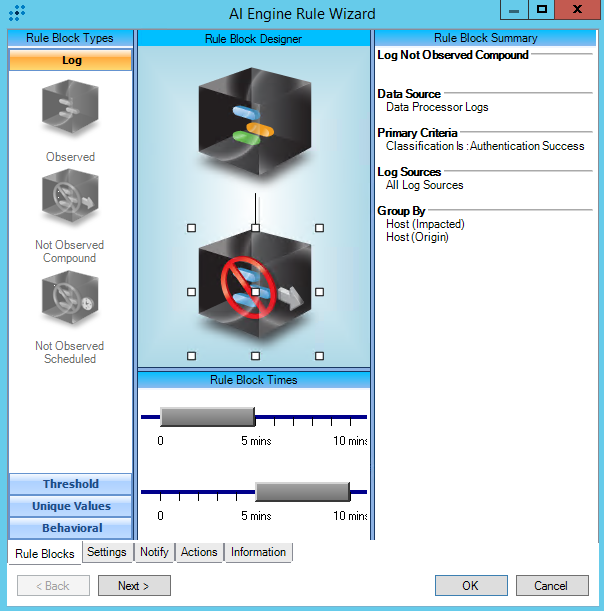Click the AI Engine app icon in title bar
The height and width of the screenshot is (611, 604).
pos(17,14)
